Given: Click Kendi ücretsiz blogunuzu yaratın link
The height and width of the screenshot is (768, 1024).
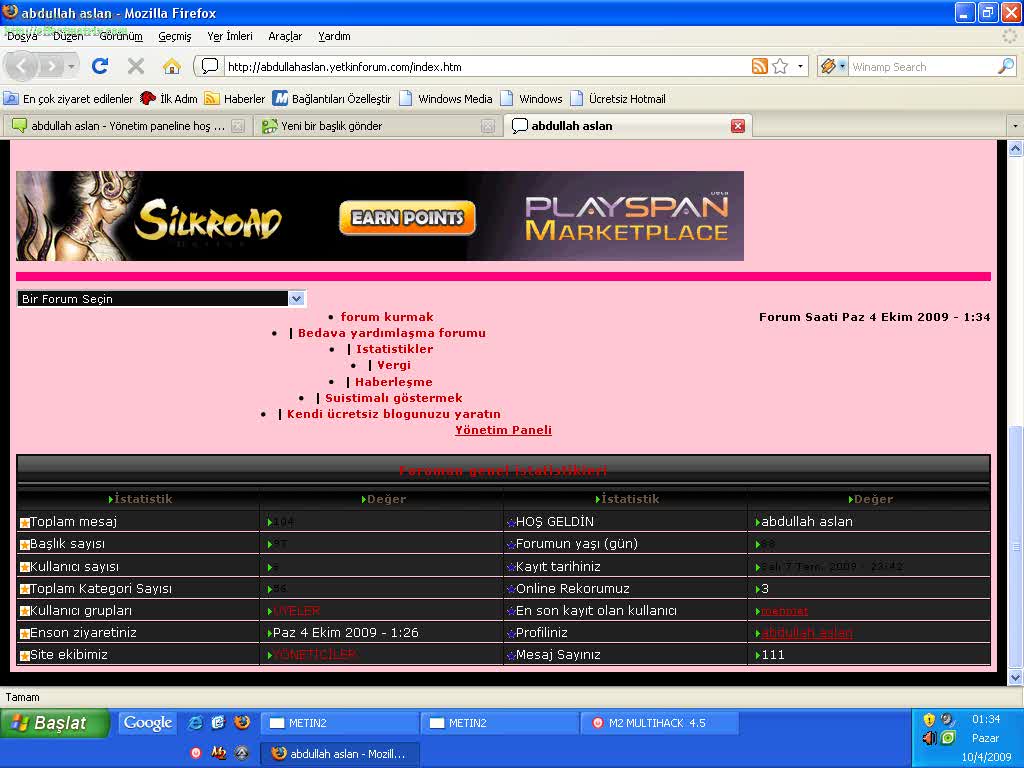Looking at the screenshot, I should point(394,414).
